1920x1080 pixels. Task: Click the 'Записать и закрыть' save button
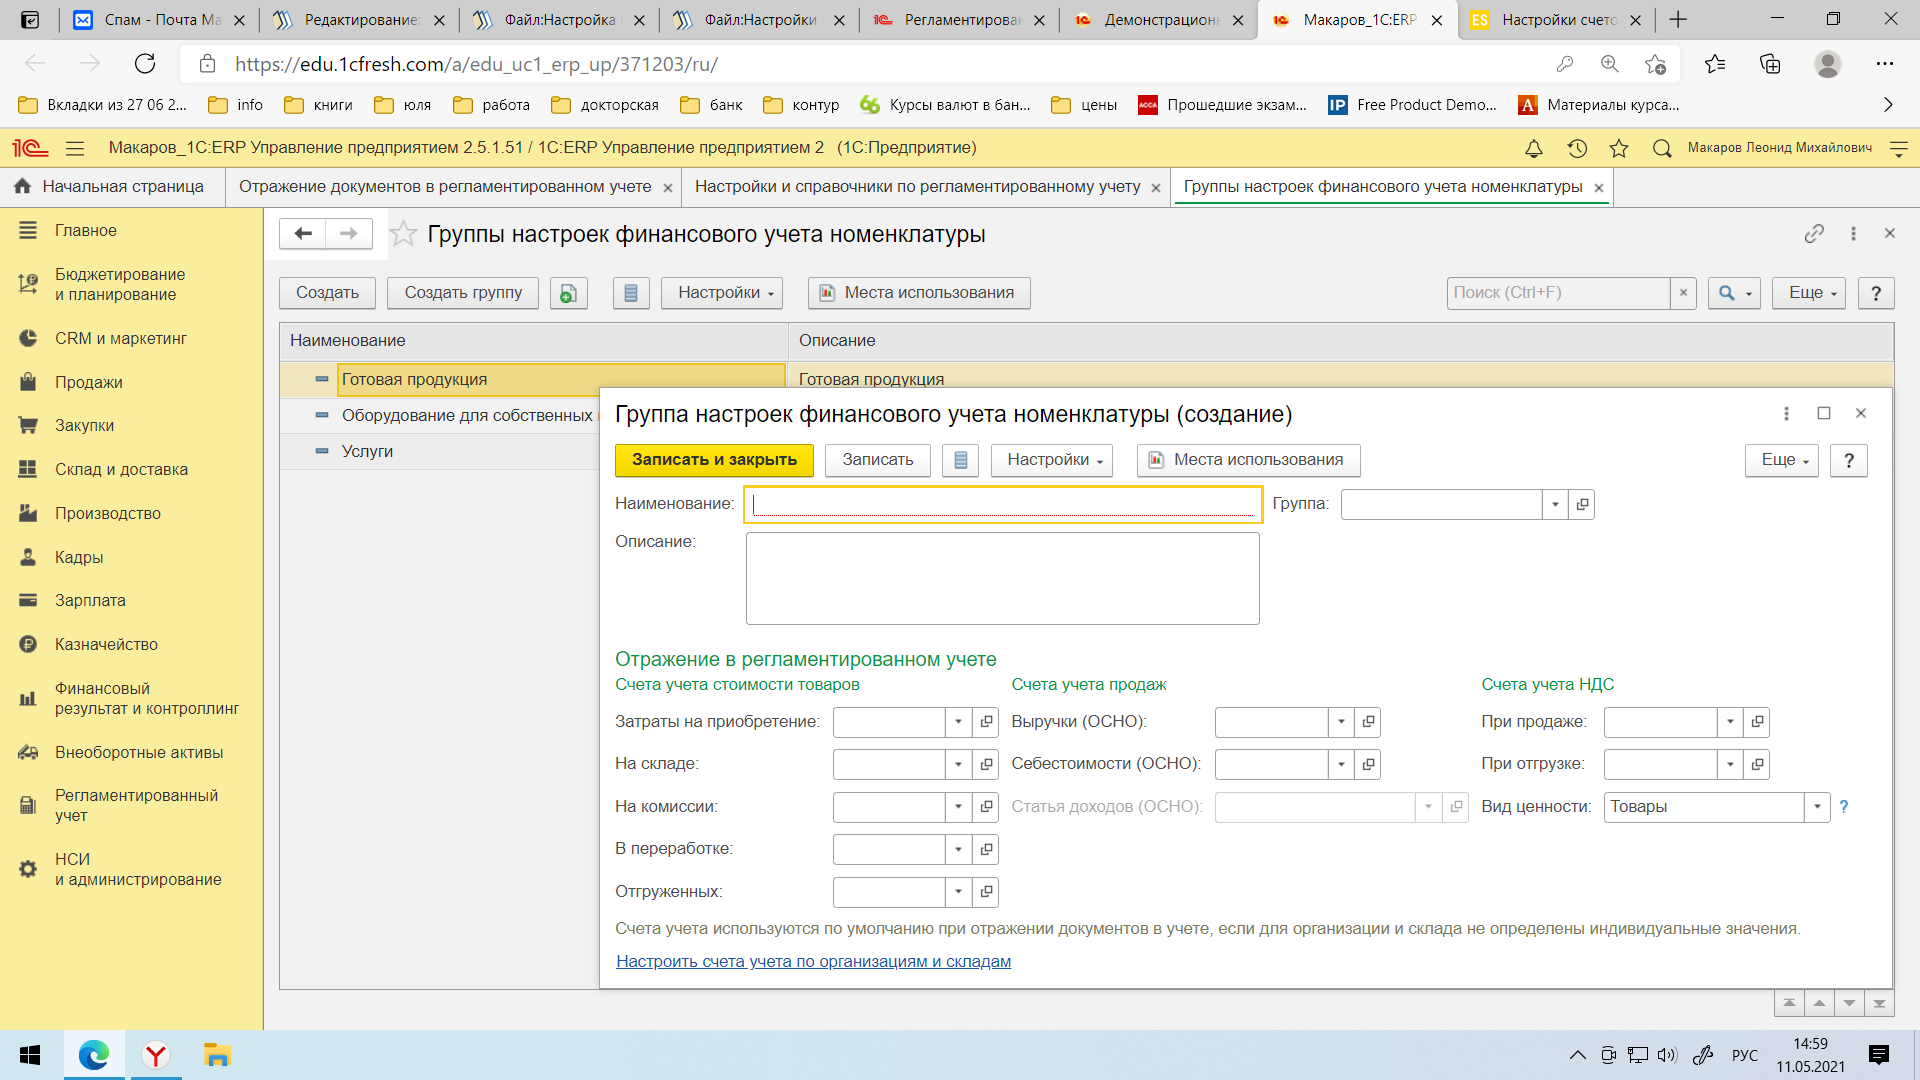pos(713,459)
